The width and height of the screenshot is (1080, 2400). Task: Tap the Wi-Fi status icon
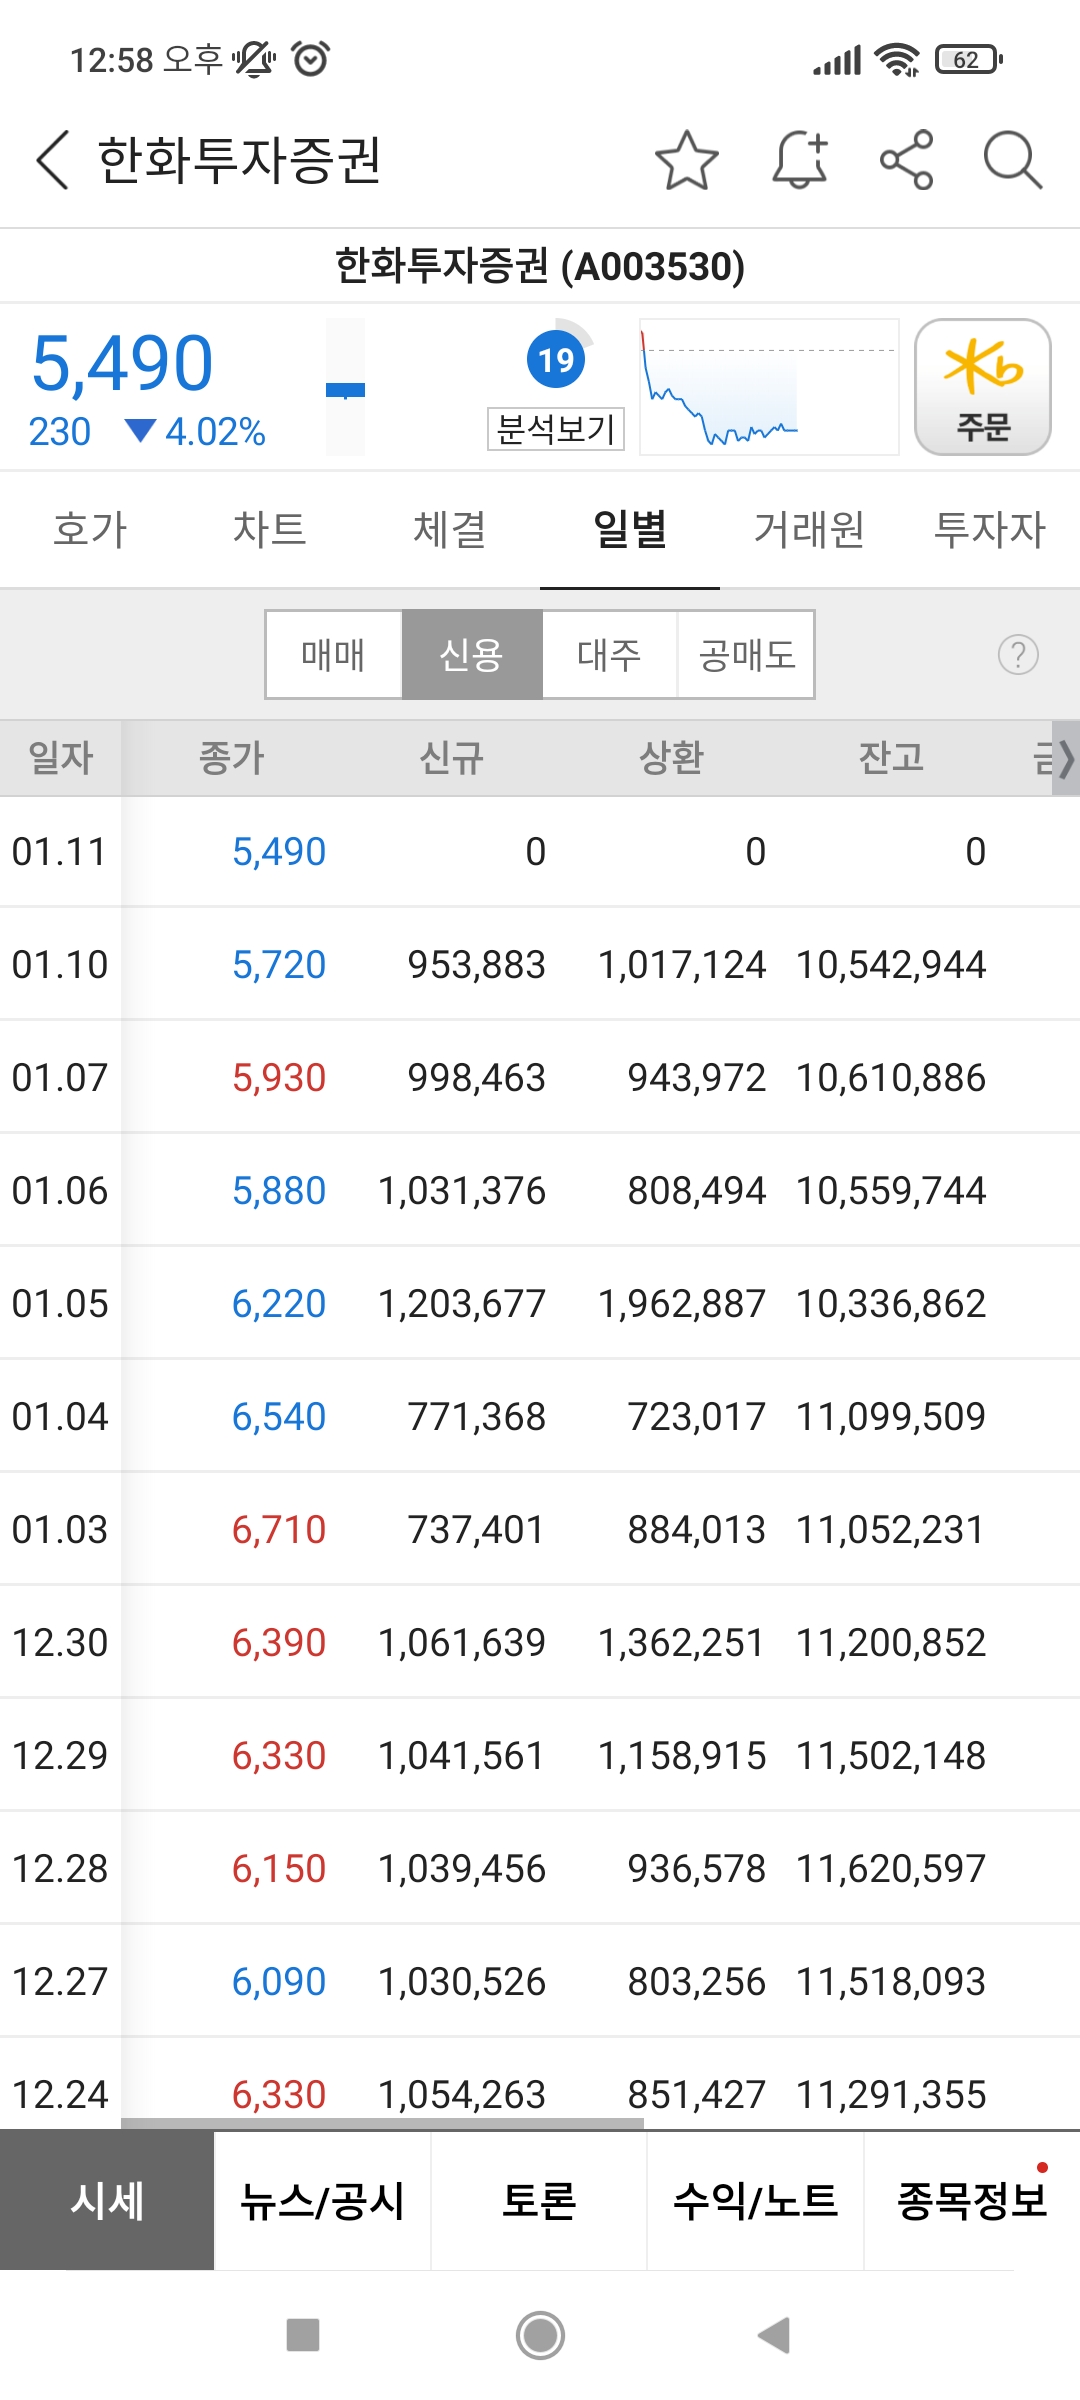[897, 60]
